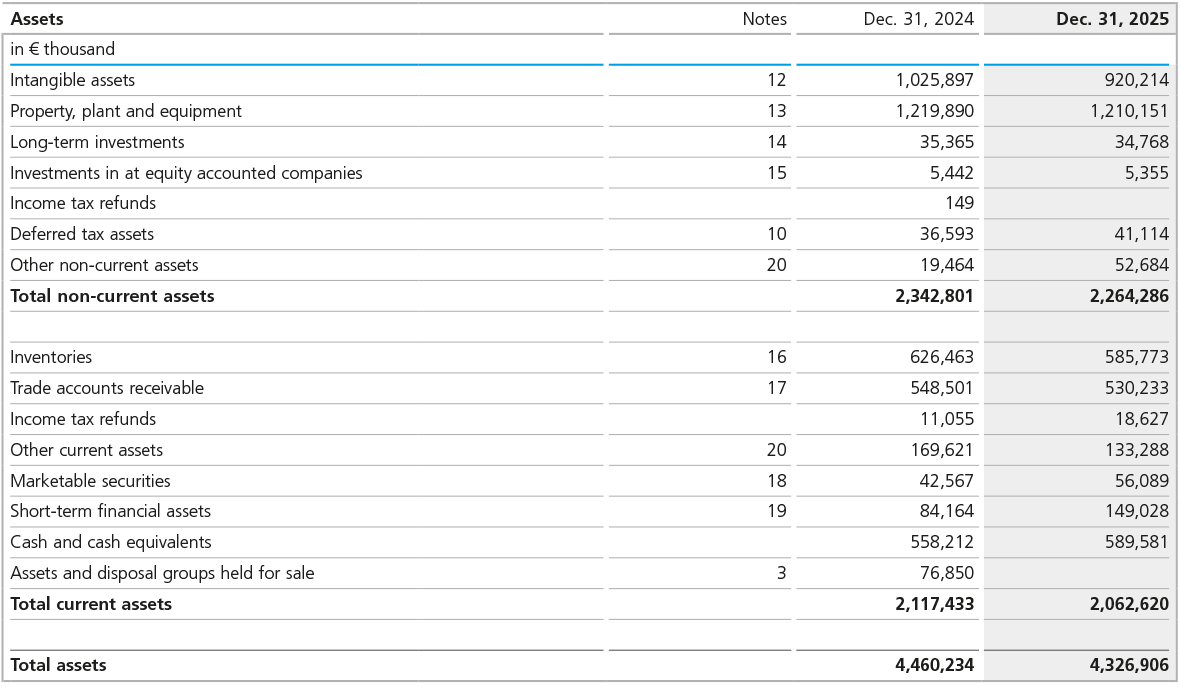
Task: Select the 'Dec. 31, 2025' column header
Action: [1112, 19]
